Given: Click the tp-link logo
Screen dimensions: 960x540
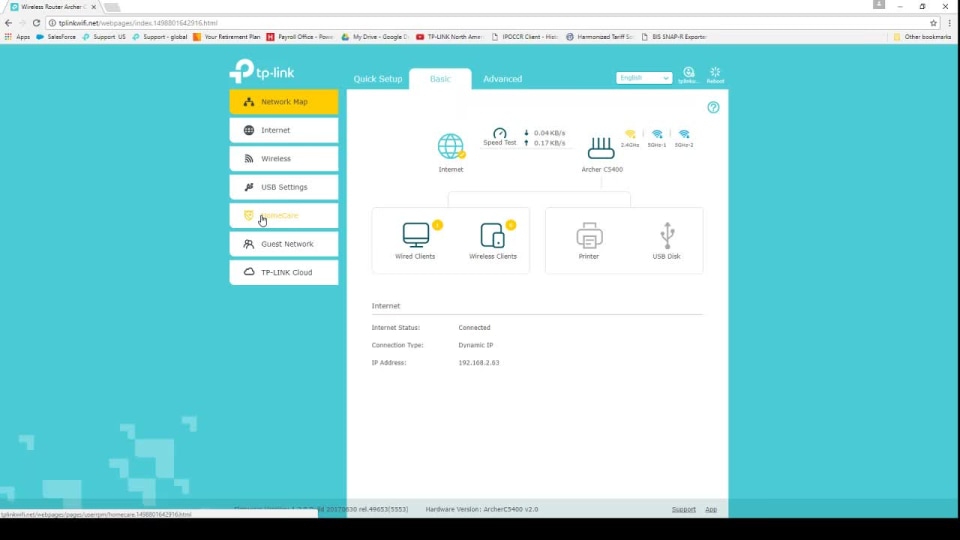Looking at the screenshot, I should coord(262,72).
